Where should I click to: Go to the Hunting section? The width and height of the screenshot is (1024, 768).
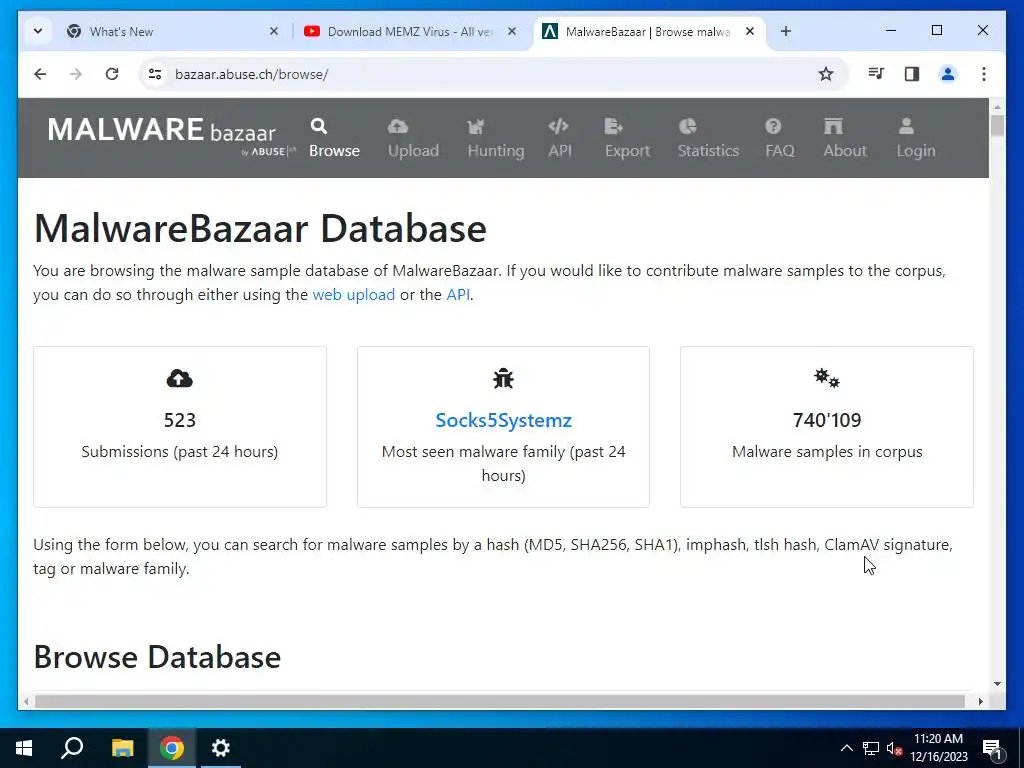point(496,138)
